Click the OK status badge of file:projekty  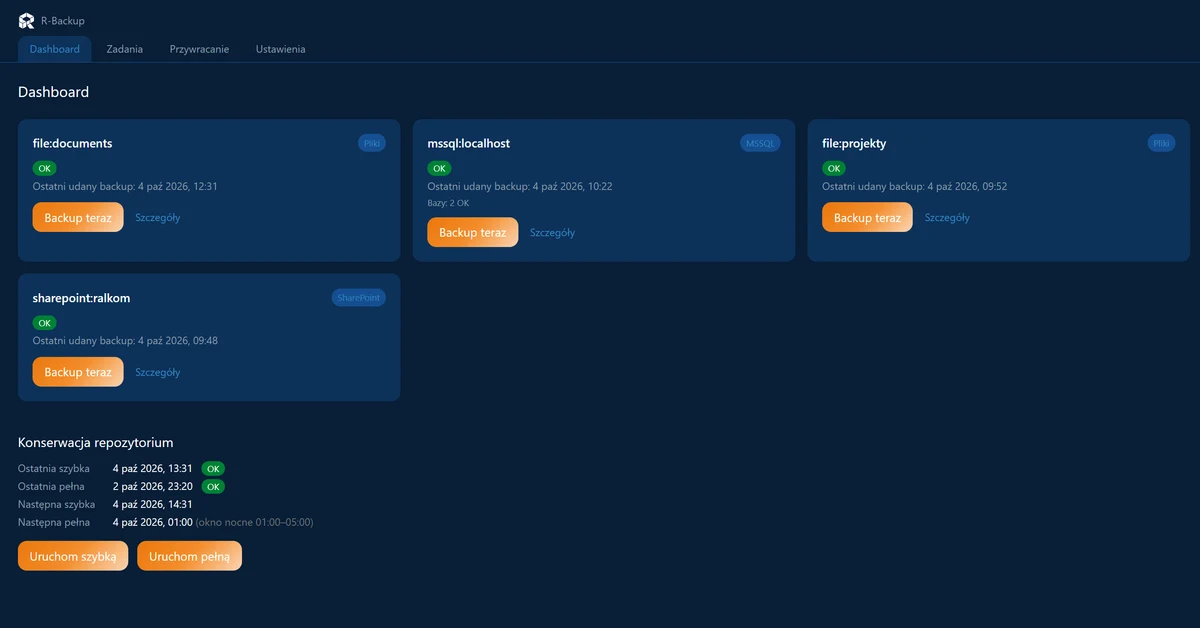[x=835, y=168]
